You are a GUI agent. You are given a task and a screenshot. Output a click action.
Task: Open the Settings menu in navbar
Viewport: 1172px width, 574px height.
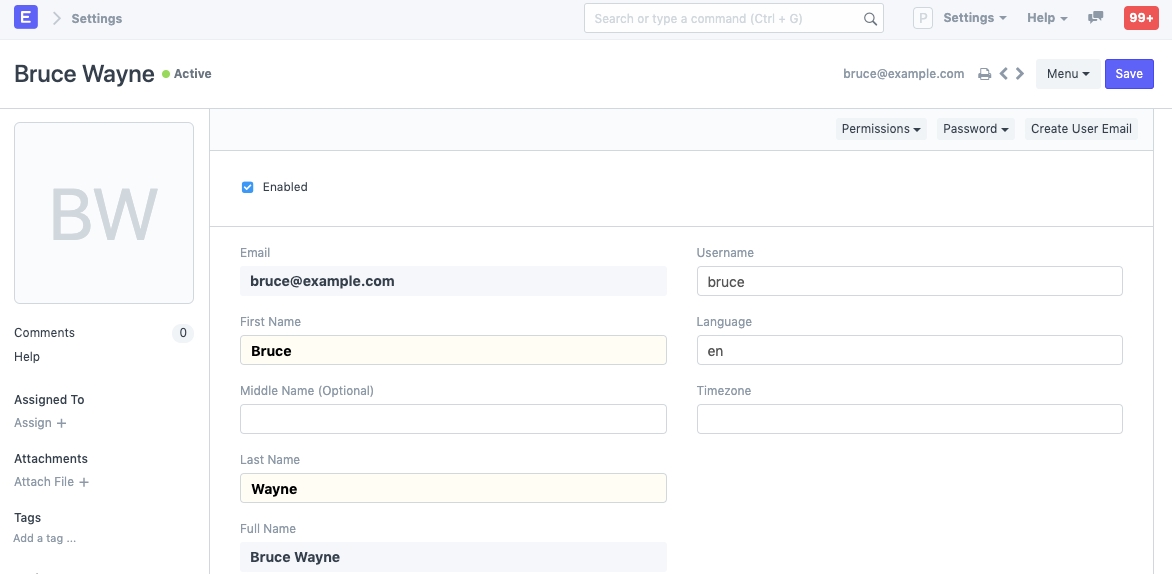pyautogui.click(x=974, y=18)
